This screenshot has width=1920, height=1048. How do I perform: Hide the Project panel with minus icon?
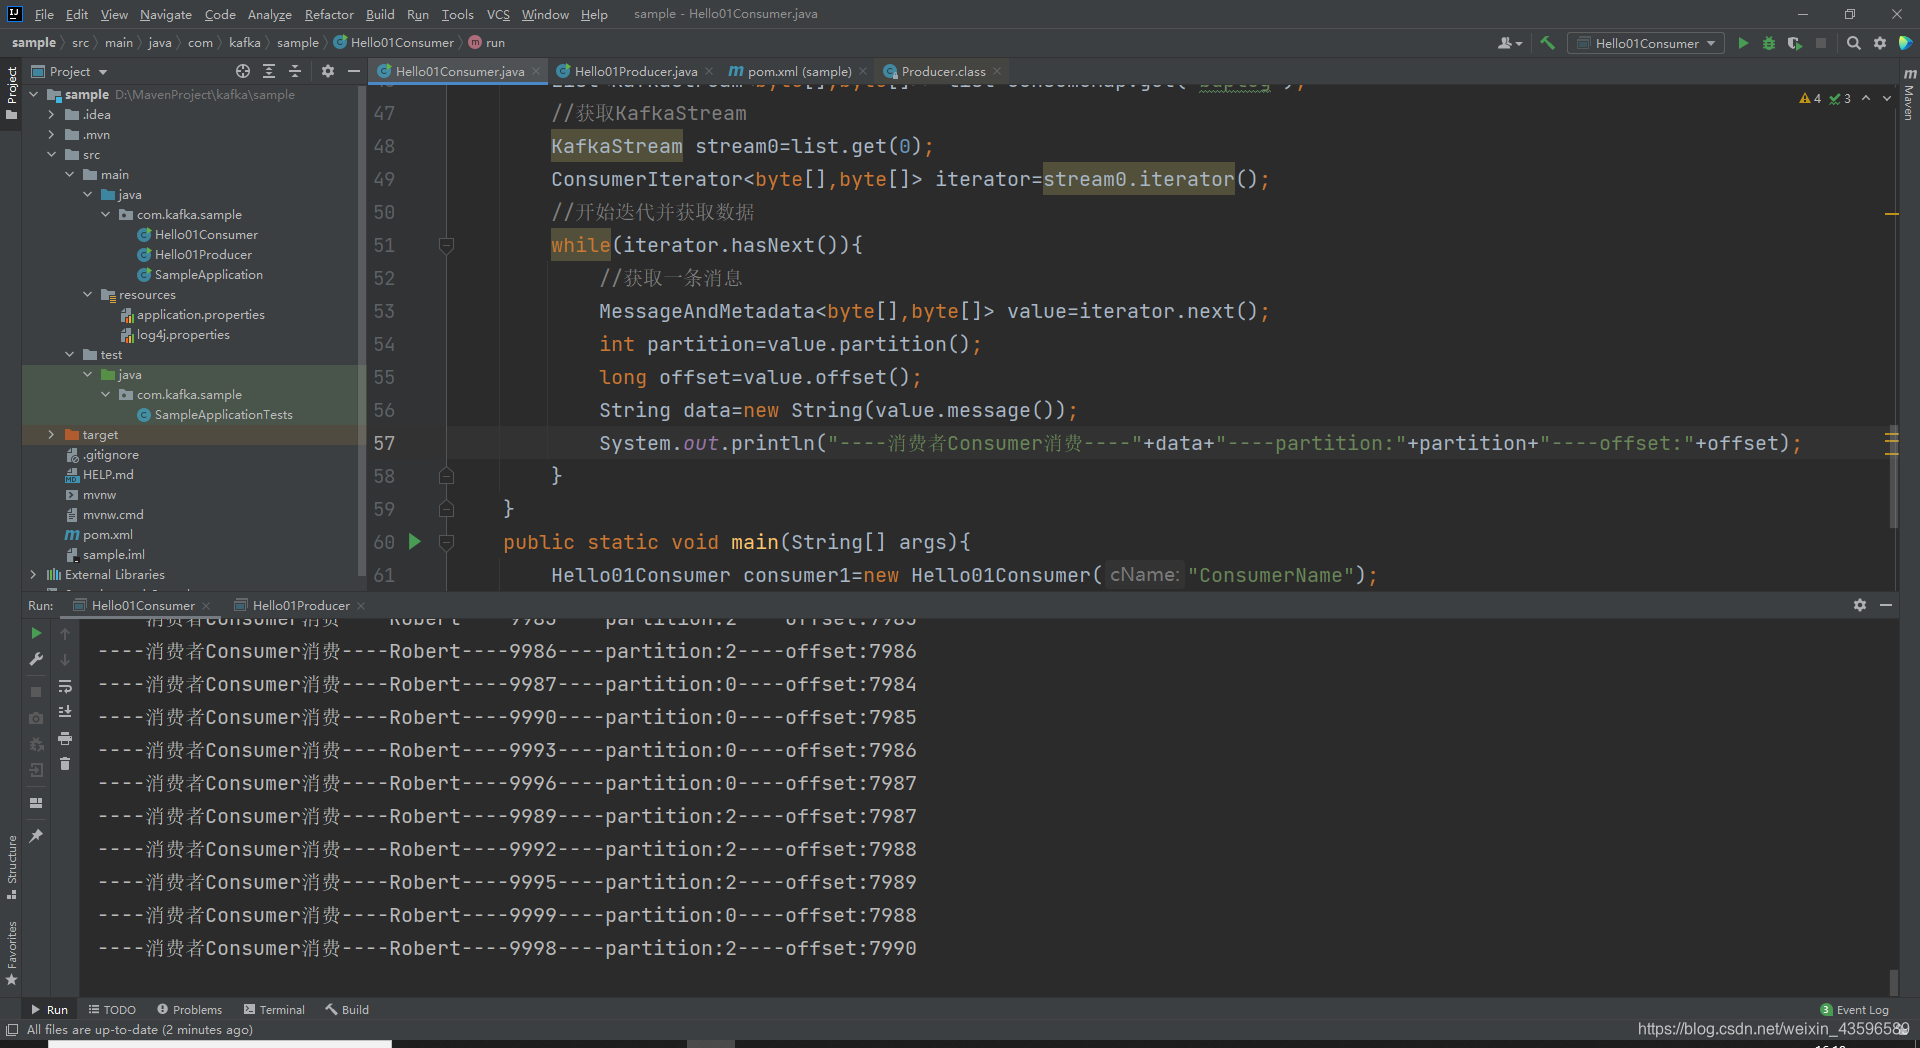pos(354,71)
